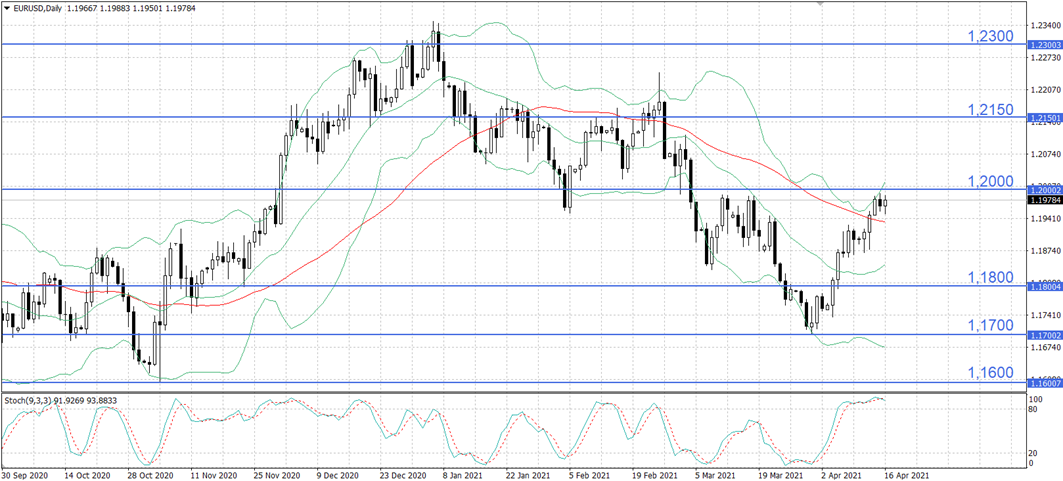Click the 1.22070 value on price scale
The image size is (1063, 481).
point(1045,89)
